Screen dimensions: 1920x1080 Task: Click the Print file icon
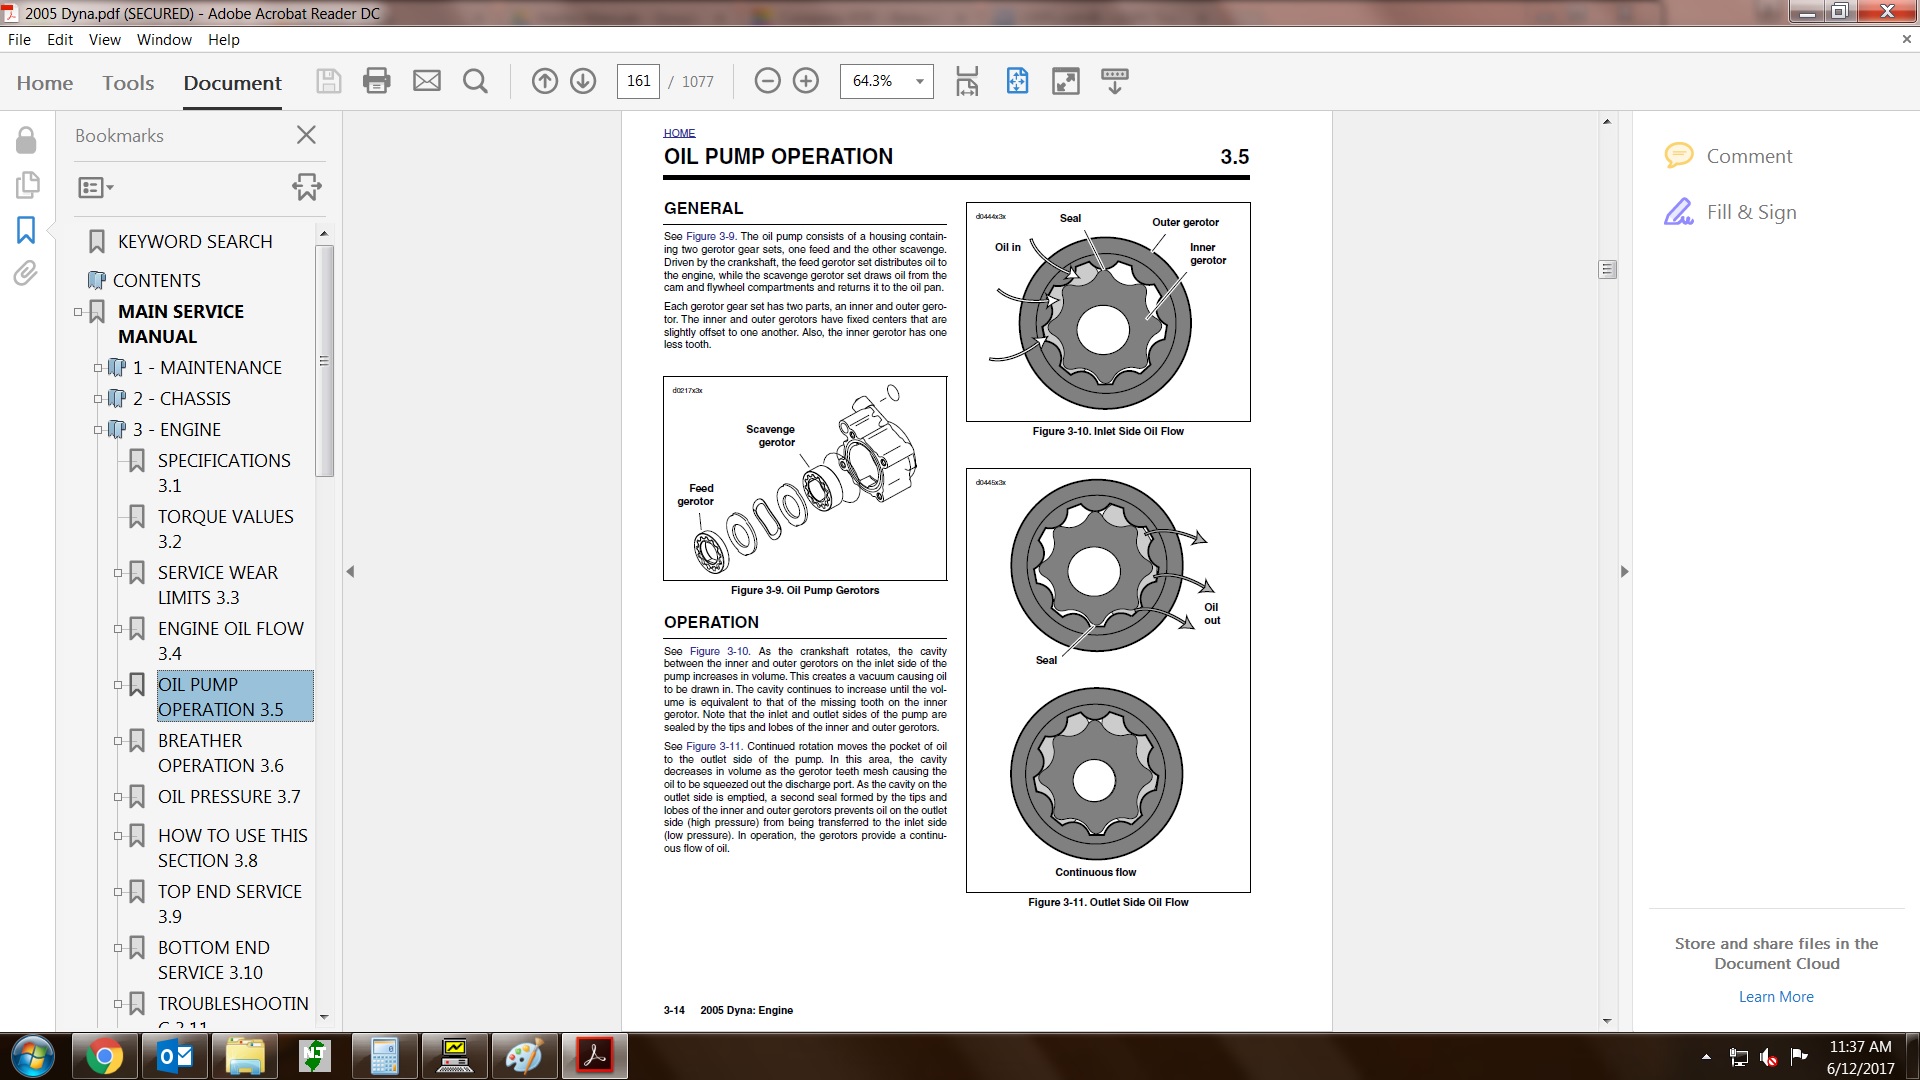coord(376,81)
